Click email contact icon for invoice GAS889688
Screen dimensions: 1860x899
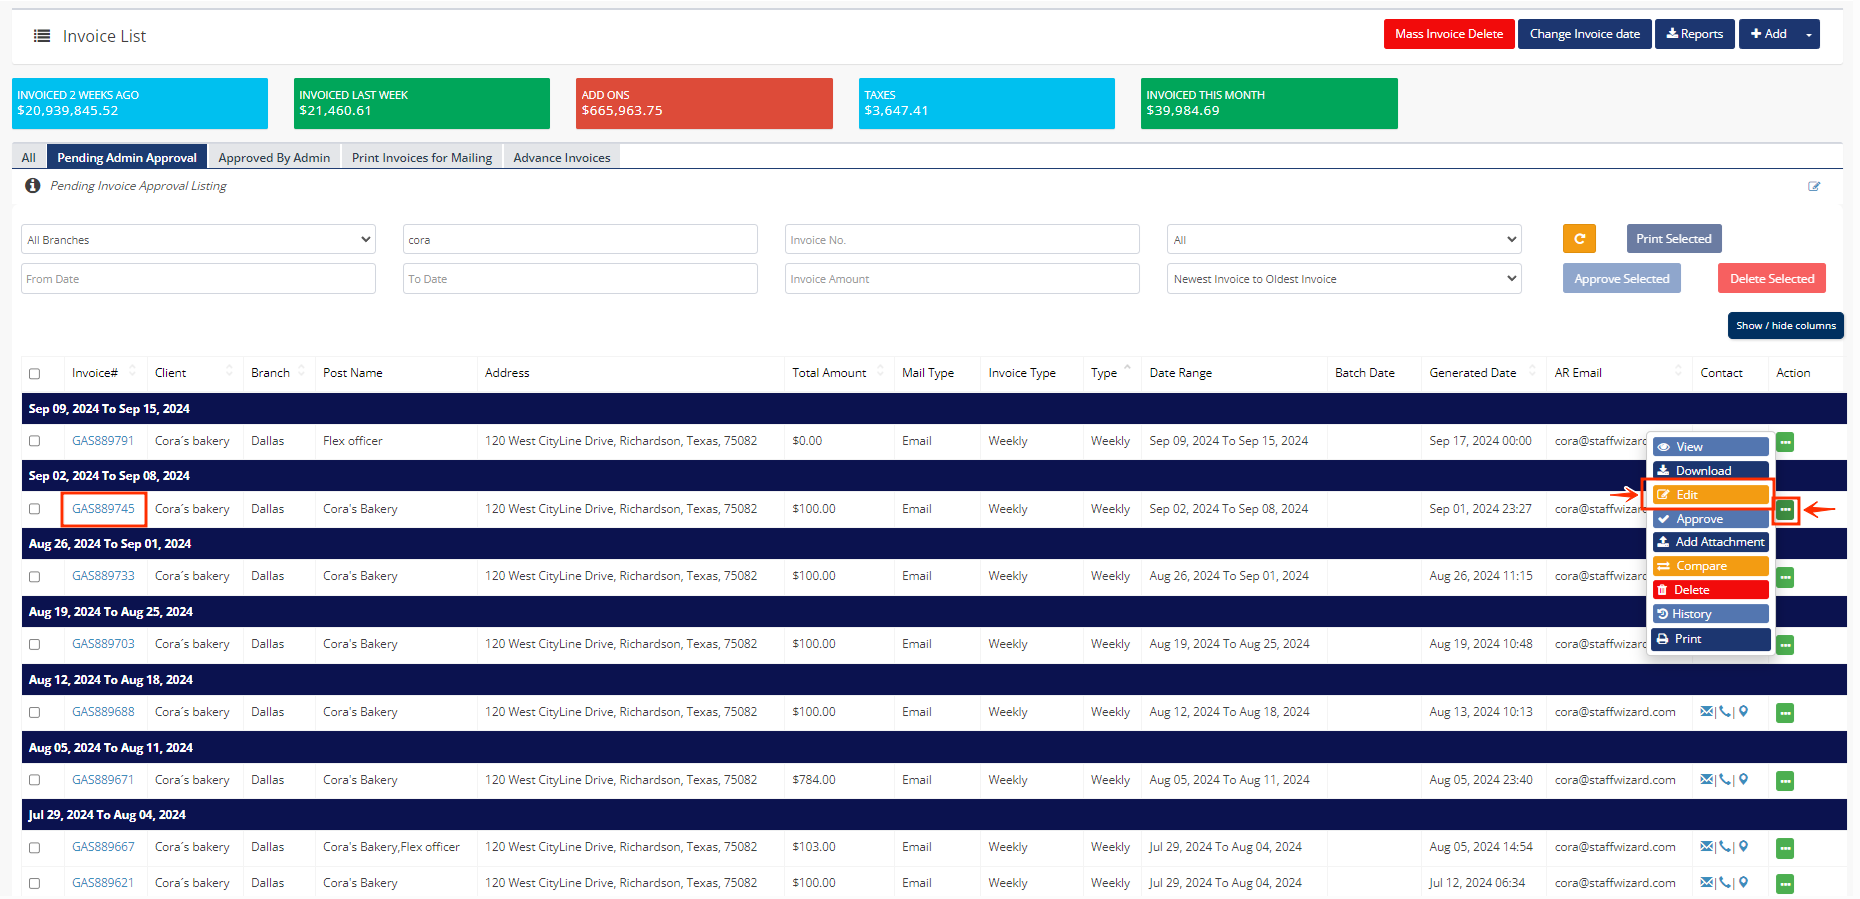click(x=1707, y=712)
